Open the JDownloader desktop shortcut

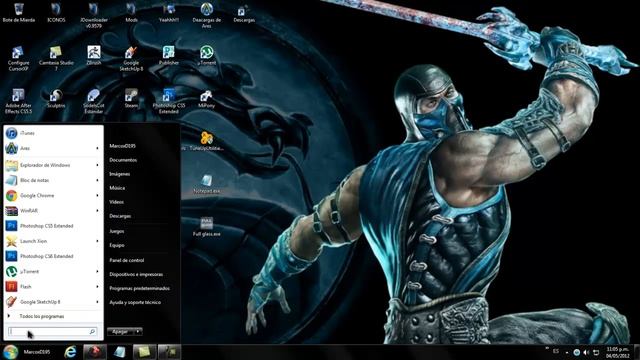click(x=93, y=16)
